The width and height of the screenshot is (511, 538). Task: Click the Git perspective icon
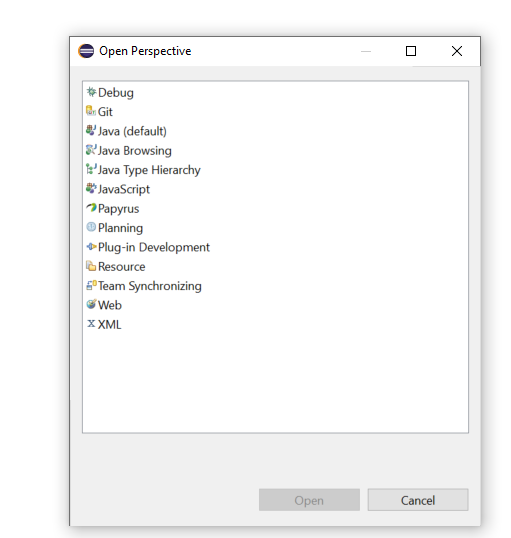91,111
